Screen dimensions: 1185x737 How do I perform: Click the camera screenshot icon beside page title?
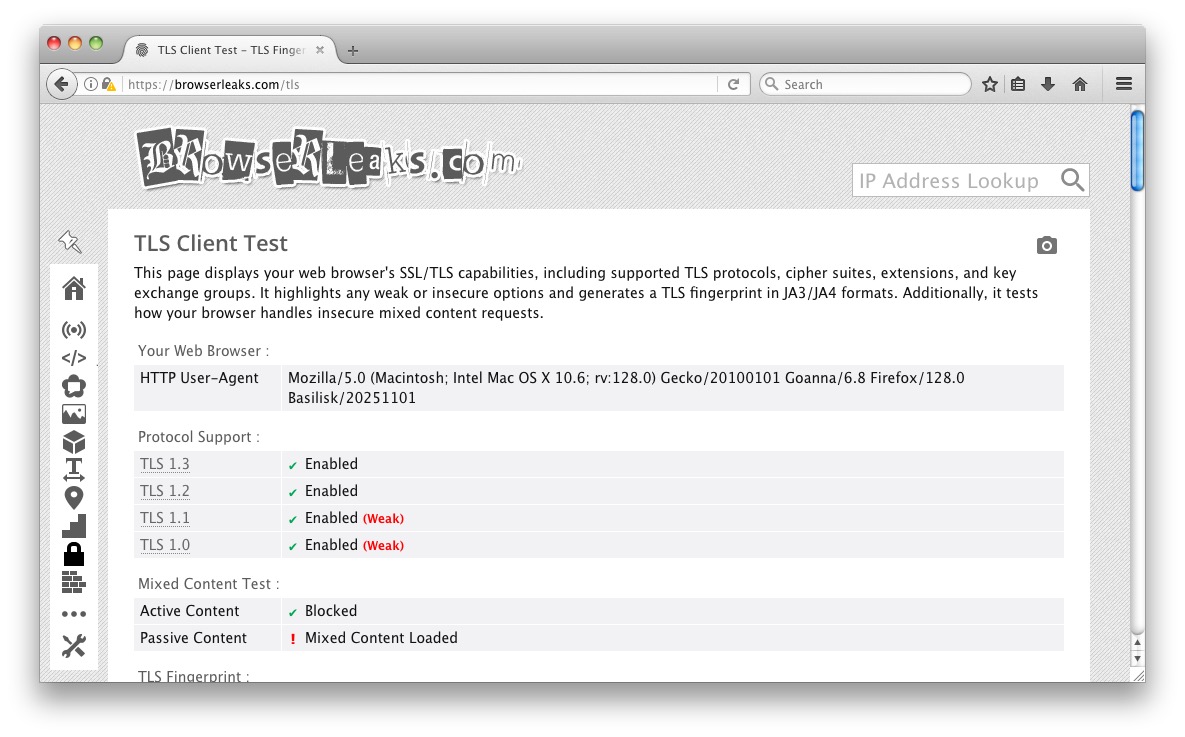point(1046,245)
